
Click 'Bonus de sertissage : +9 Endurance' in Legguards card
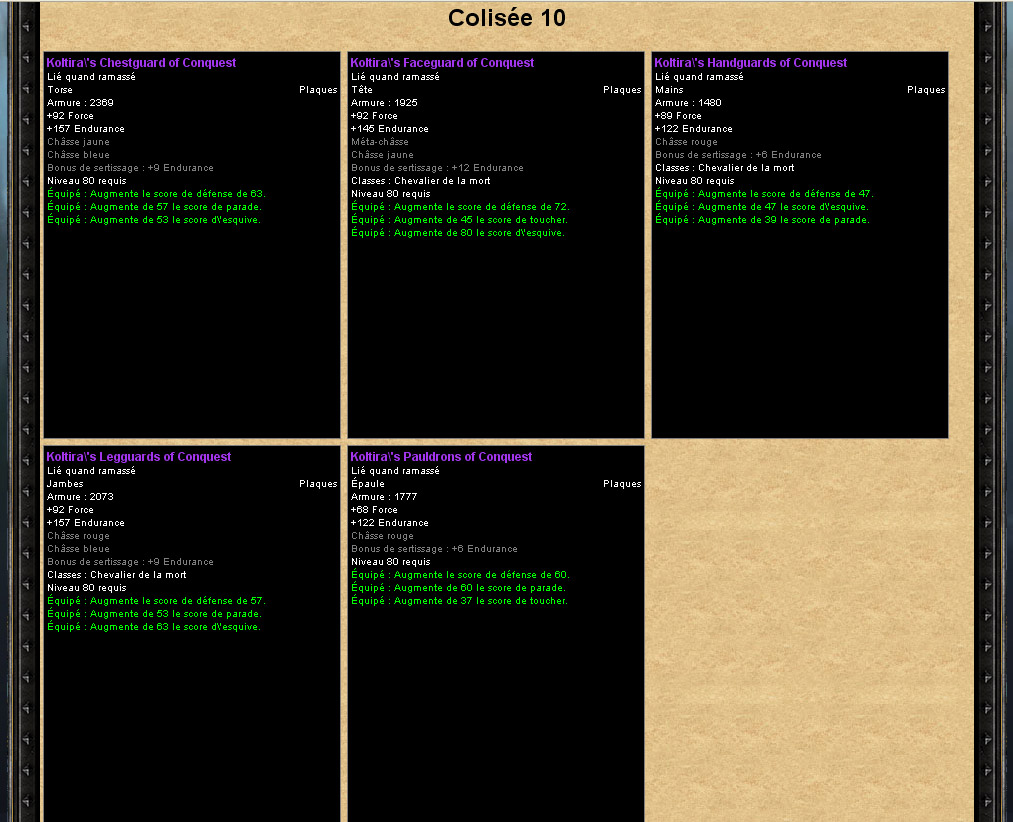coord(130,562)
